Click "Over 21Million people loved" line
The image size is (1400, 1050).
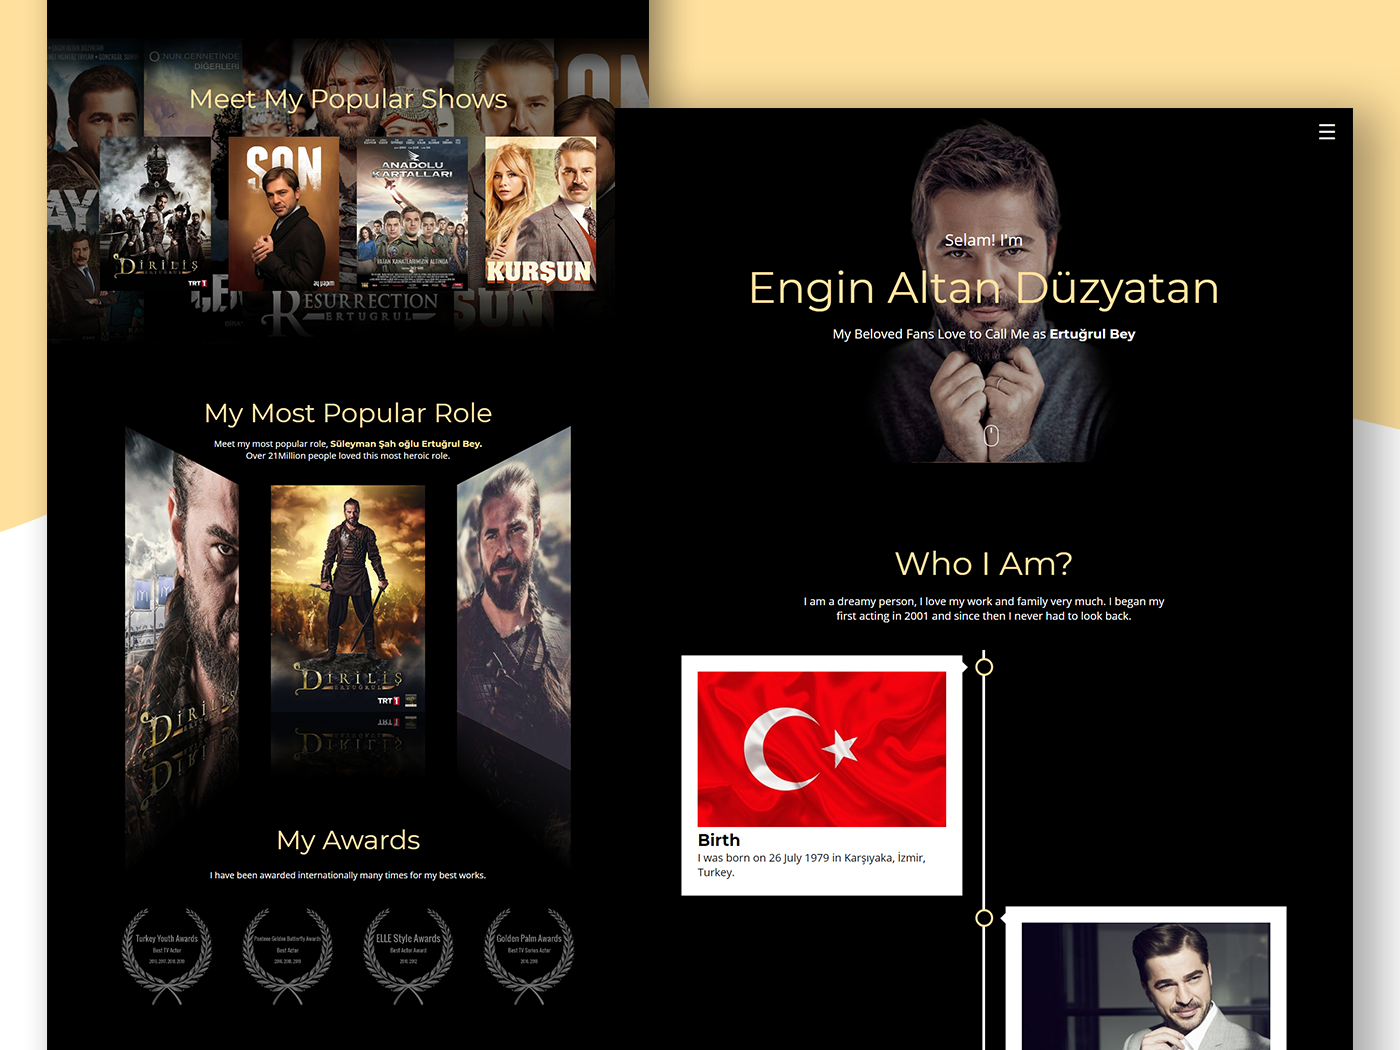(x=348, y=456)
